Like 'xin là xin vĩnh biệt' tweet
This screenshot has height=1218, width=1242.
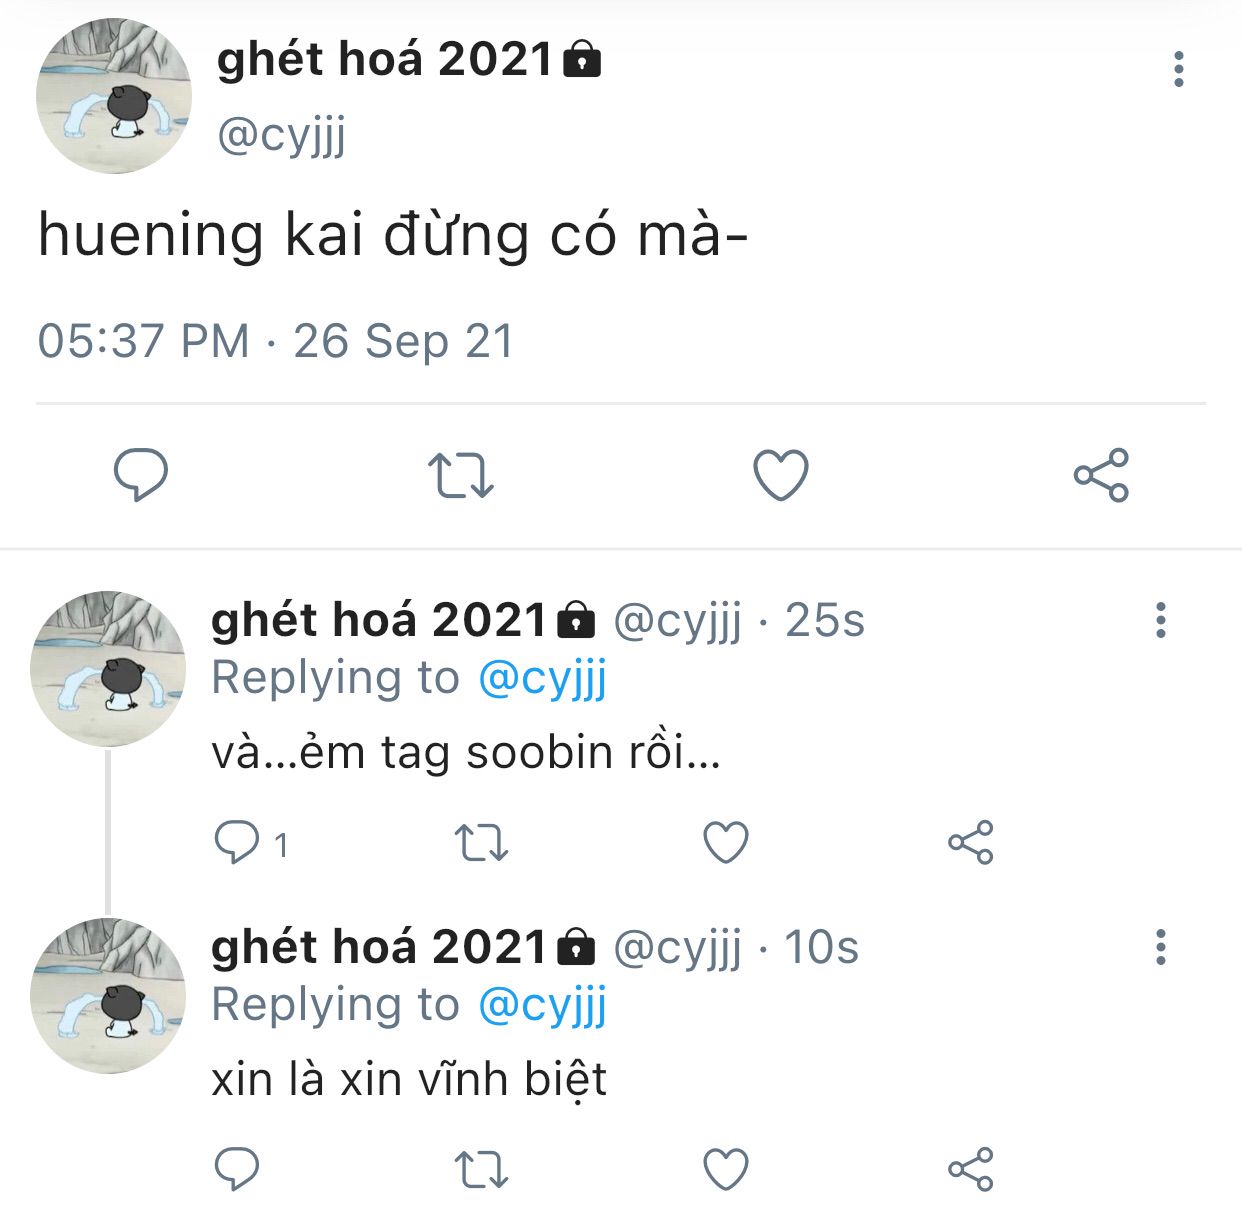(726, 1169)
